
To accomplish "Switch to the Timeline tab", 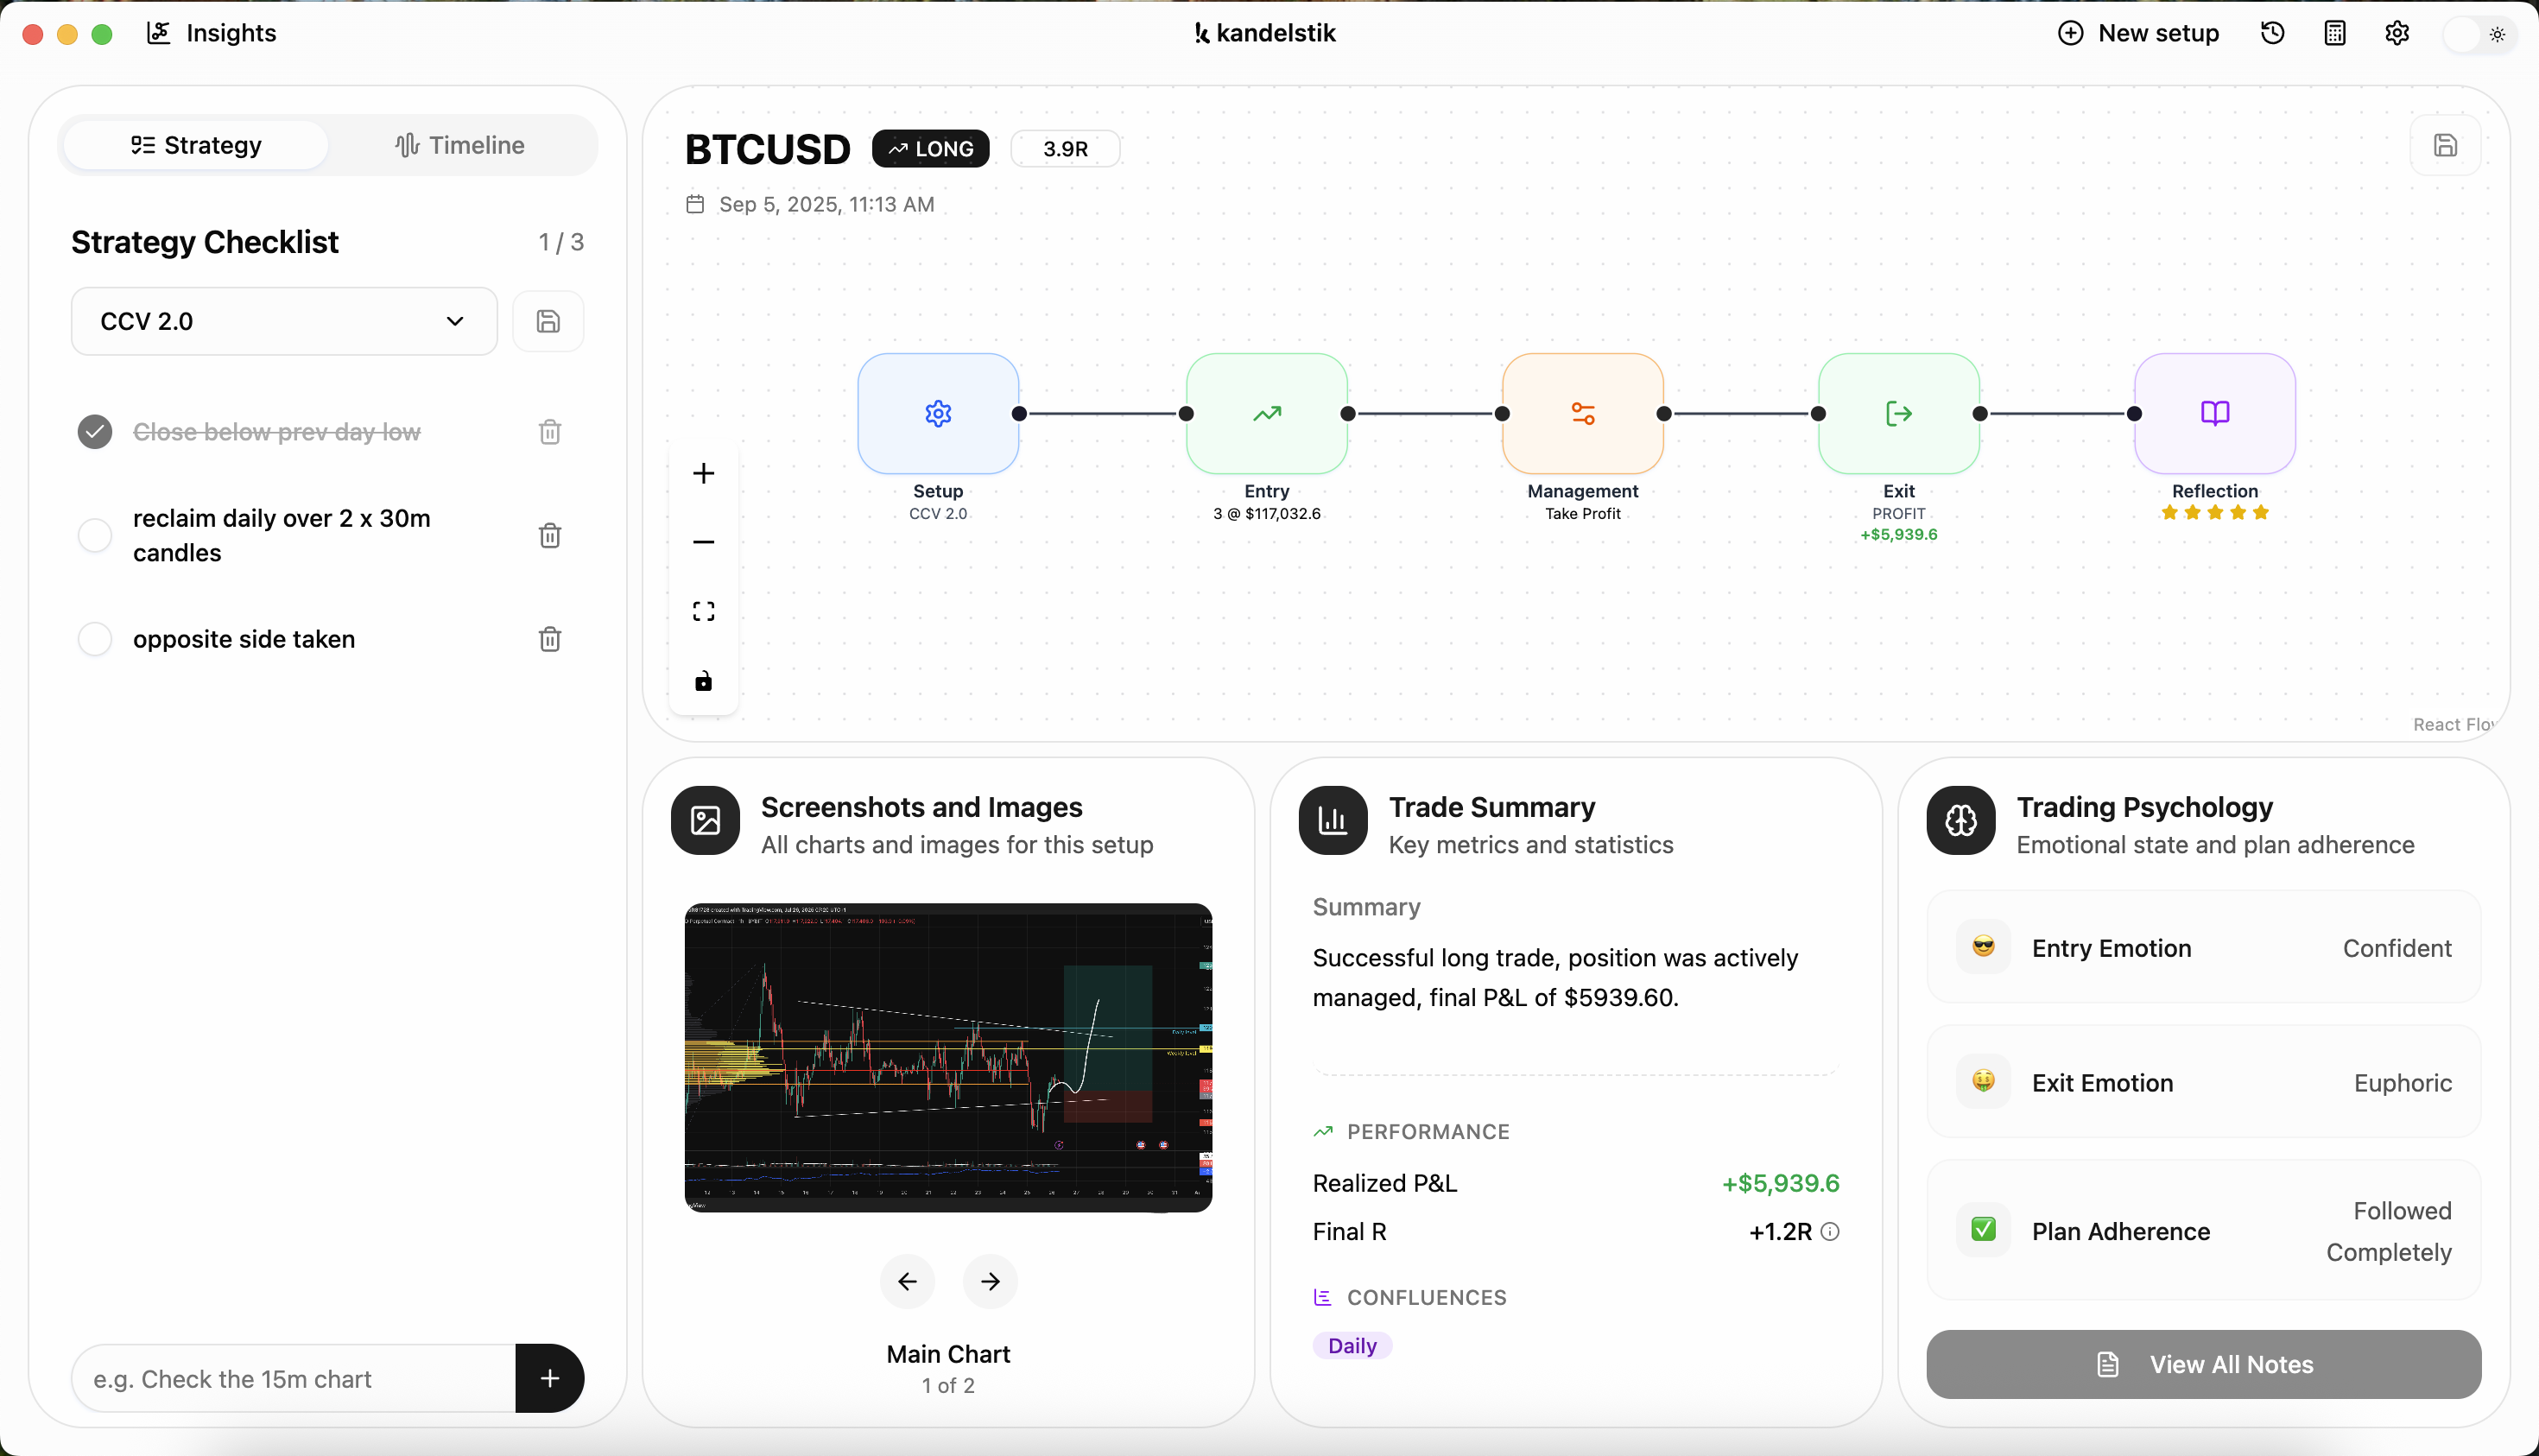I will 460,145.
